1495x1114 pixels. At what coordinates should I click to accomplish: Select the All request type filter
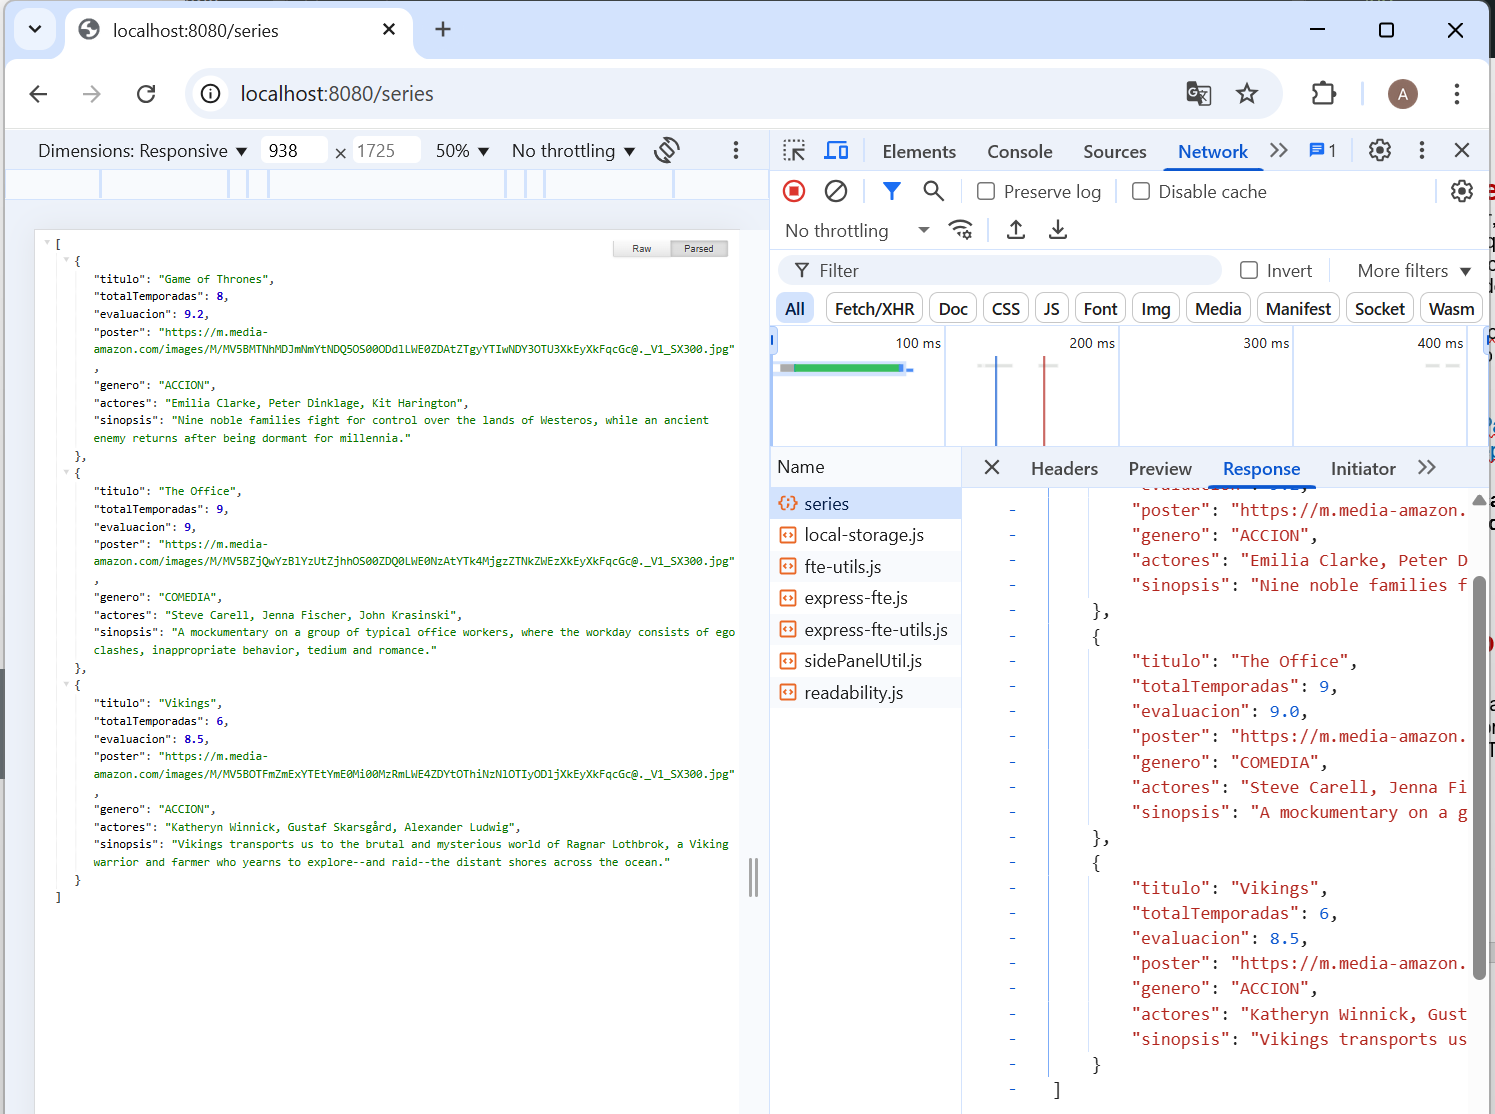(x=795, y=309)
